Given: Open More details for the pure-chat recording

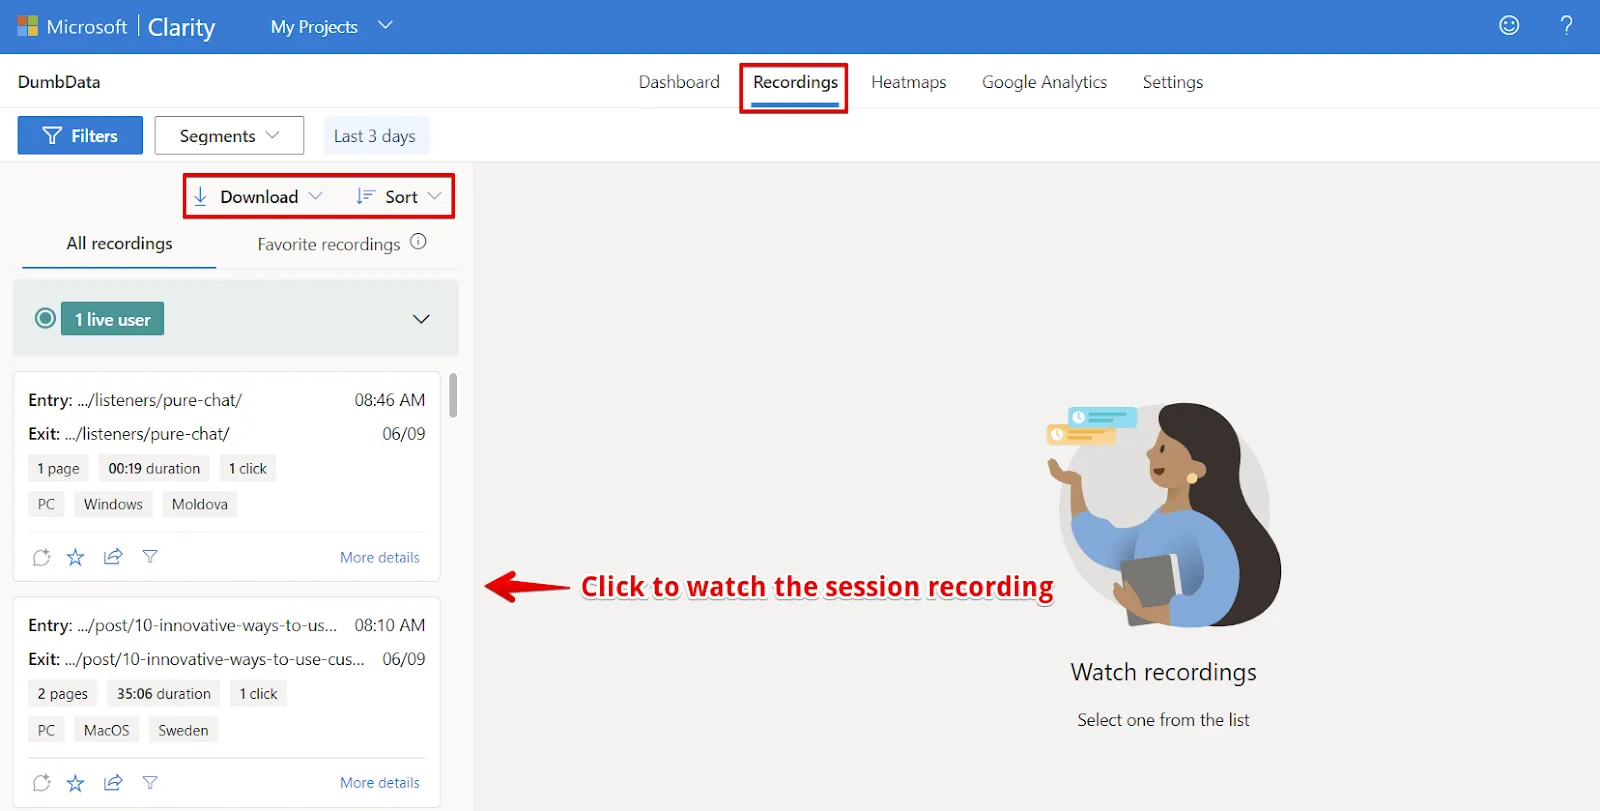Looking at the screenshot, I should click(x=379, y=557).
